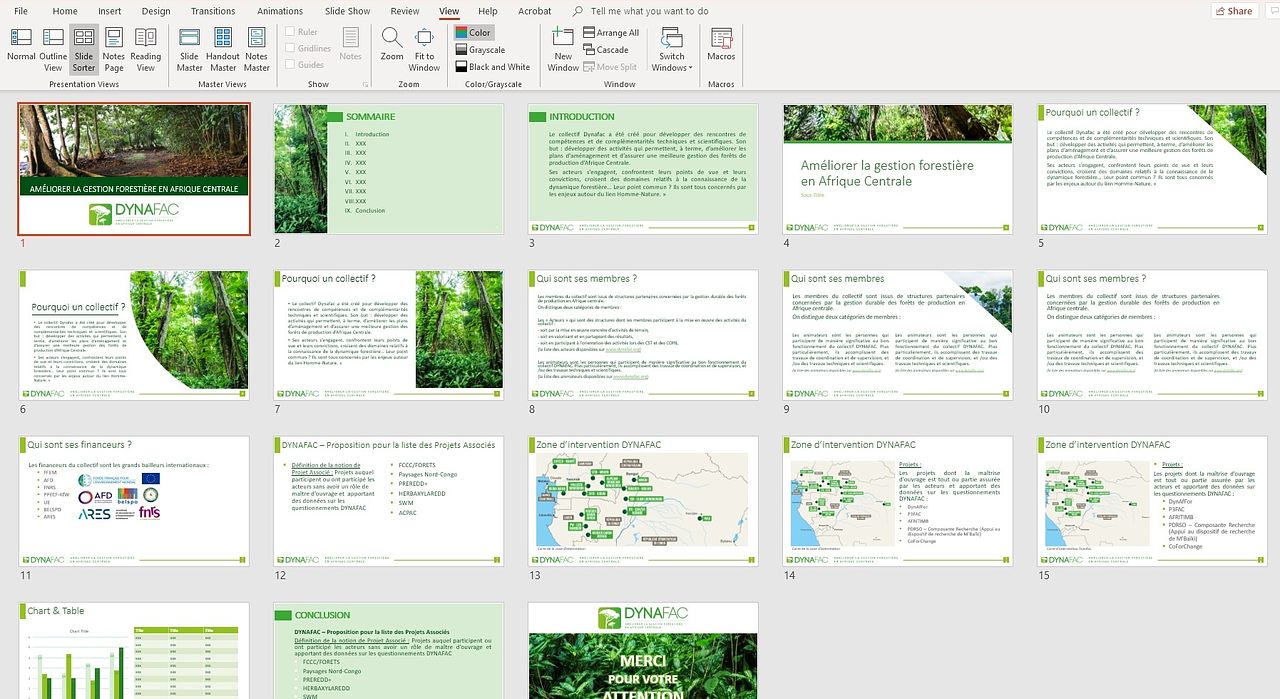Select slide 14 thumbnail
This screenshot has width=1280, height=699.
tap(898, 501)
